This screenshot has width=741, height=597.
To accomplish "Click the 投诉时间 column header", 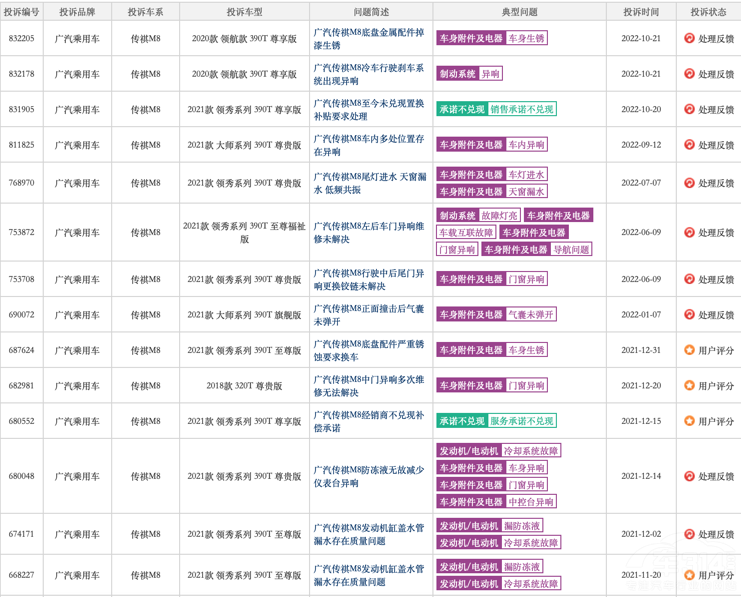I will pos(640,12).
